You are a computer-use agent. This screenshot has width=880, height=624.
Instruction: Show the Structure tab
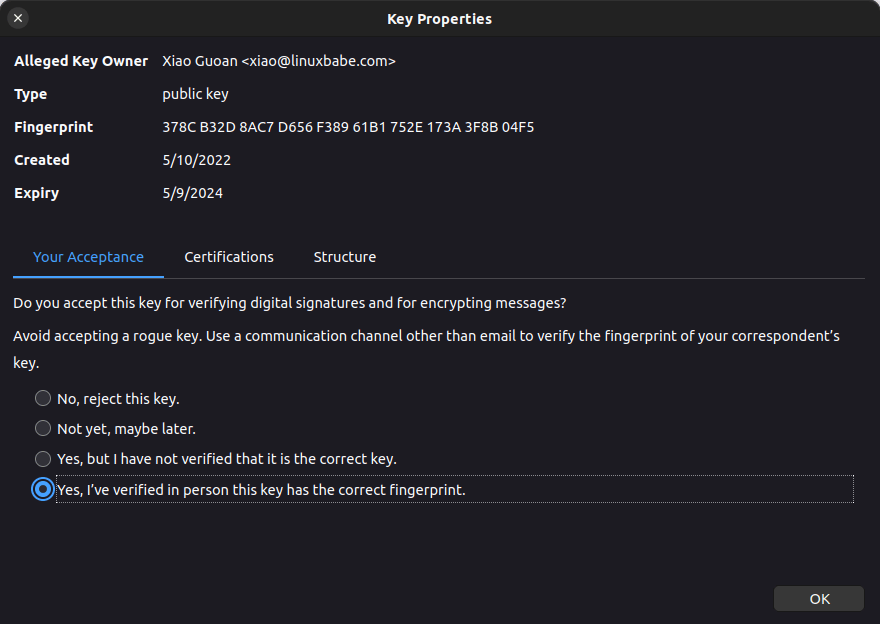345,257
